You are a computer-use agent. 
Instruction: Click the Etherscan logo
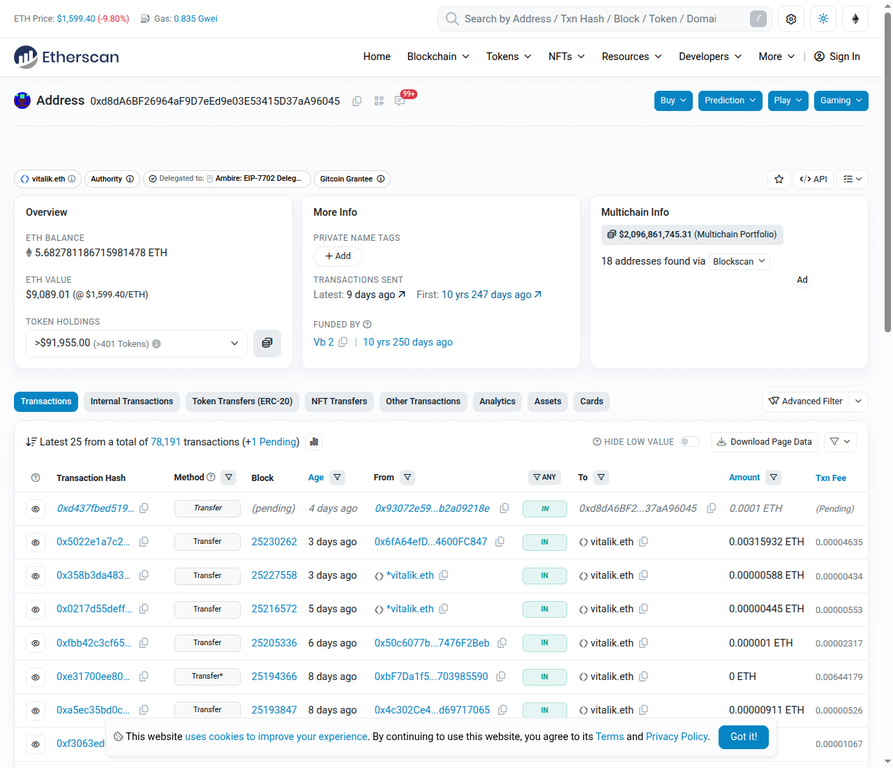pos(67,56)
